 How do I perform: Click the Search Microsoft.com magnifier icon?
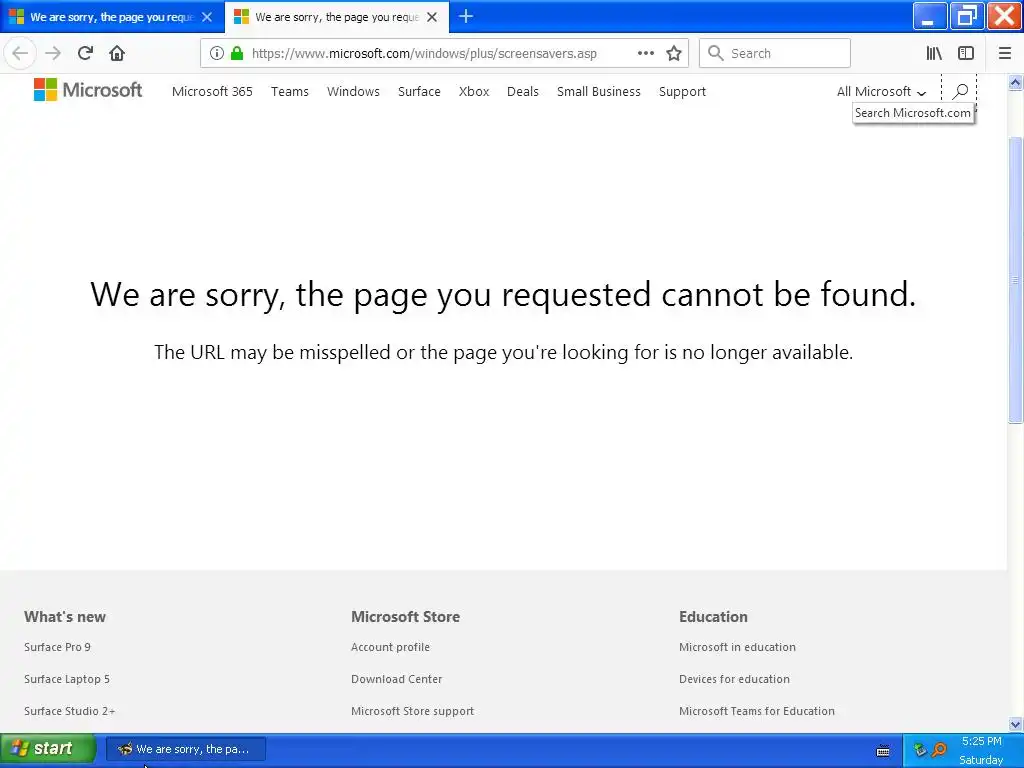(960, 91)
